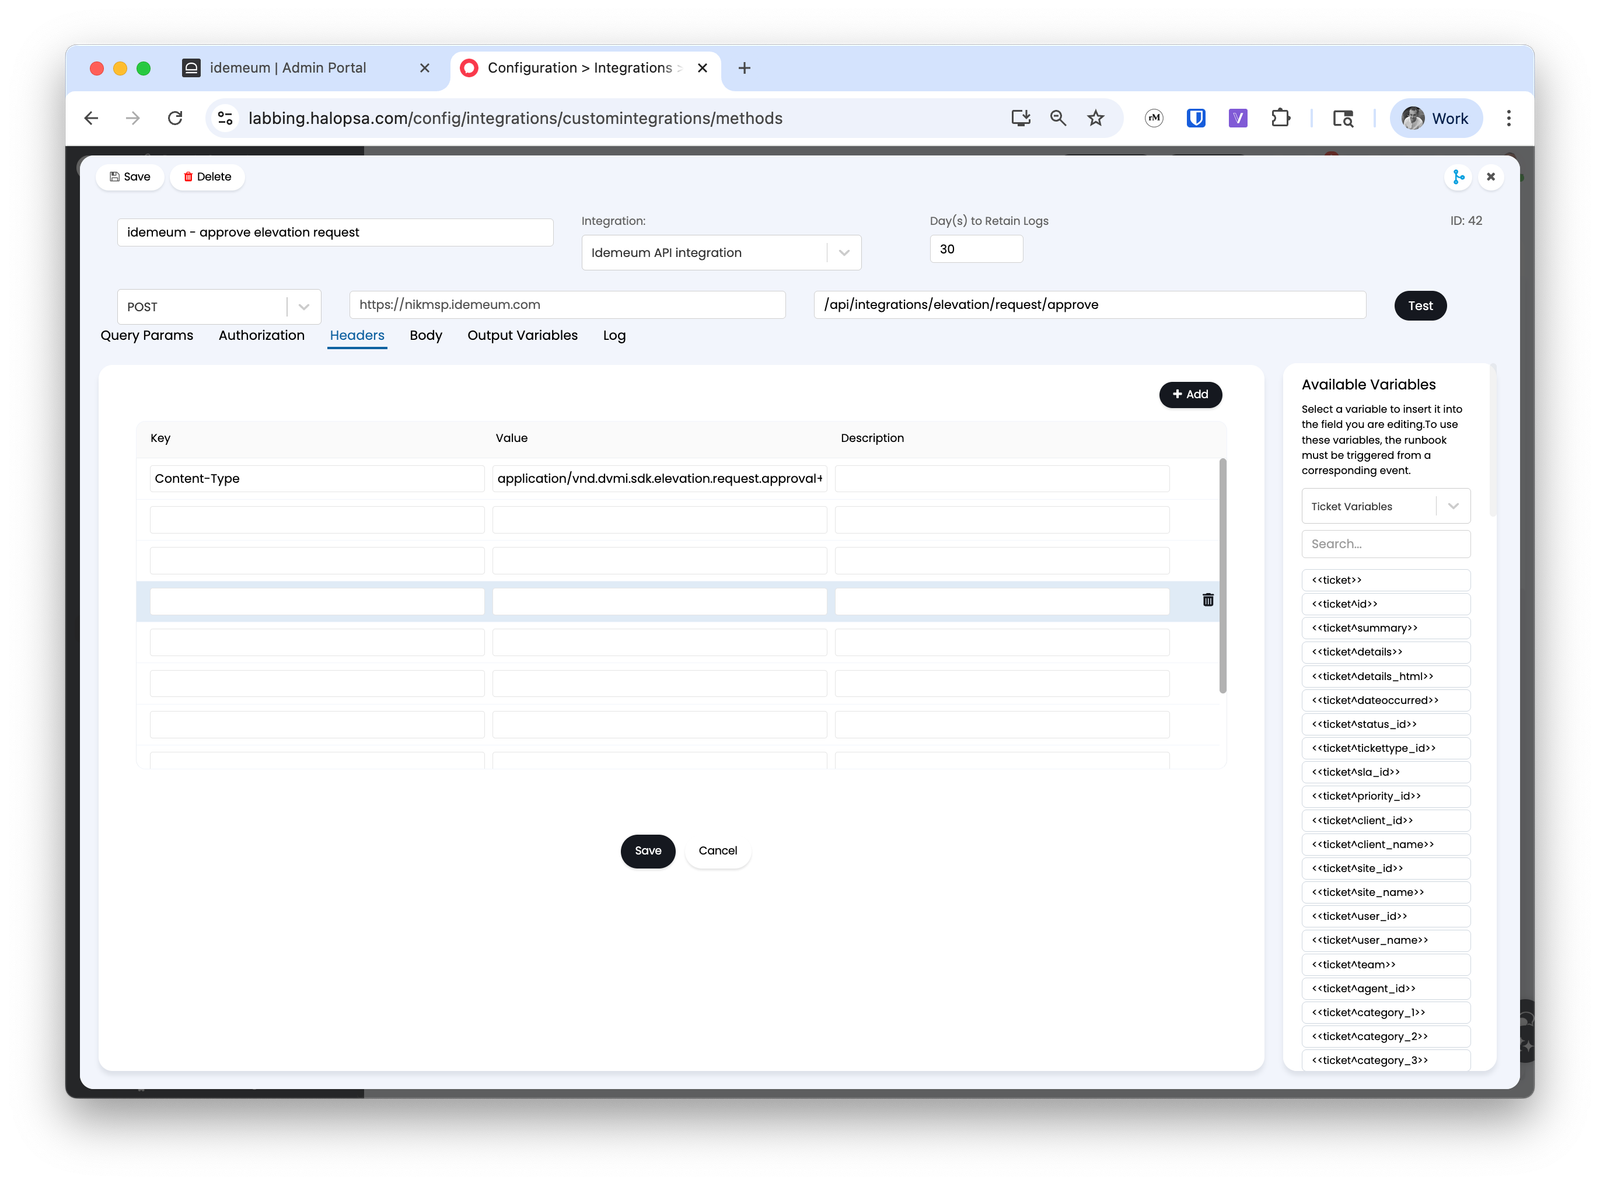Switch to Query Params tab
1600x1185 pixels.
[147, 336]
